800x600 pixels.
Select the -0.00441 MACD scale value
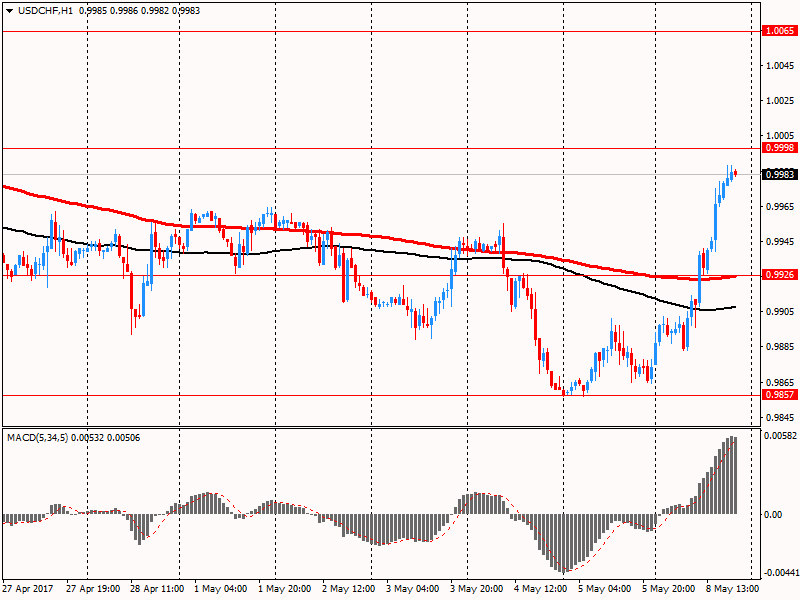[x=780, y=573]
